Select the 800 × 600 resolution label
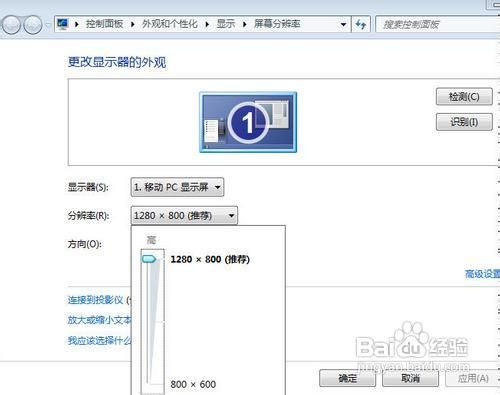The width and height of the screenshot is (500, 395). point(193,384)
